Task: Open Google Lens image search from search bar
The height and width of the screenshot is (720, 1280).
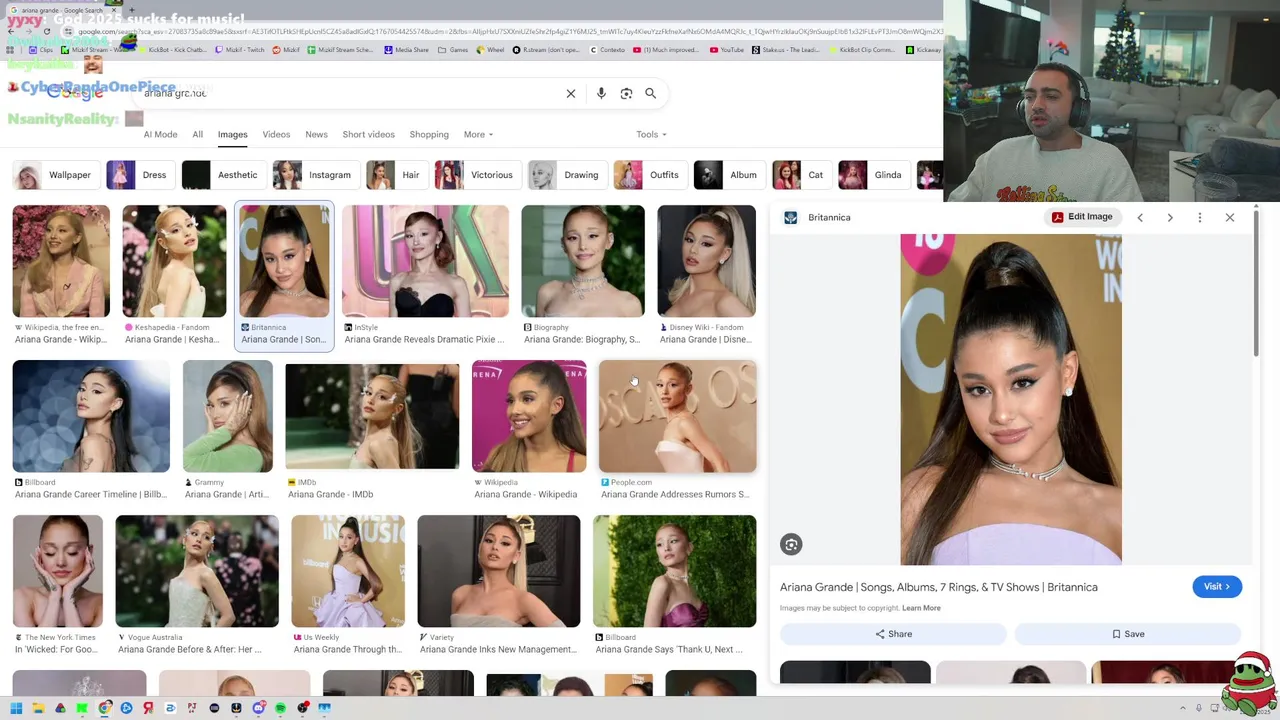Action: pos(626,93)
